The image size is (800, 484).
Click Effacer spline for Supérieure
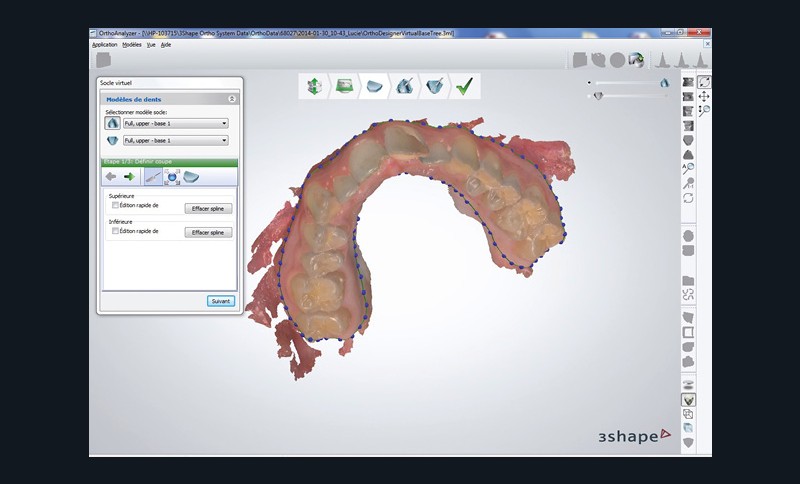[x=208, y=207]
